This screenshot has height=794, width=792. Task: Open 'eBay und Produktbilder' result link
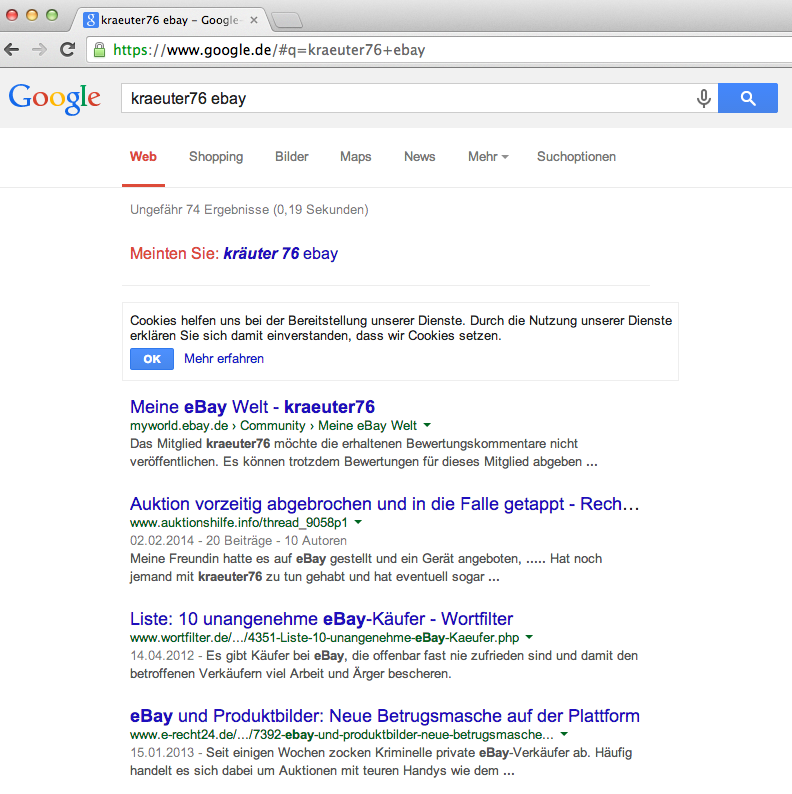click(385, 716)
